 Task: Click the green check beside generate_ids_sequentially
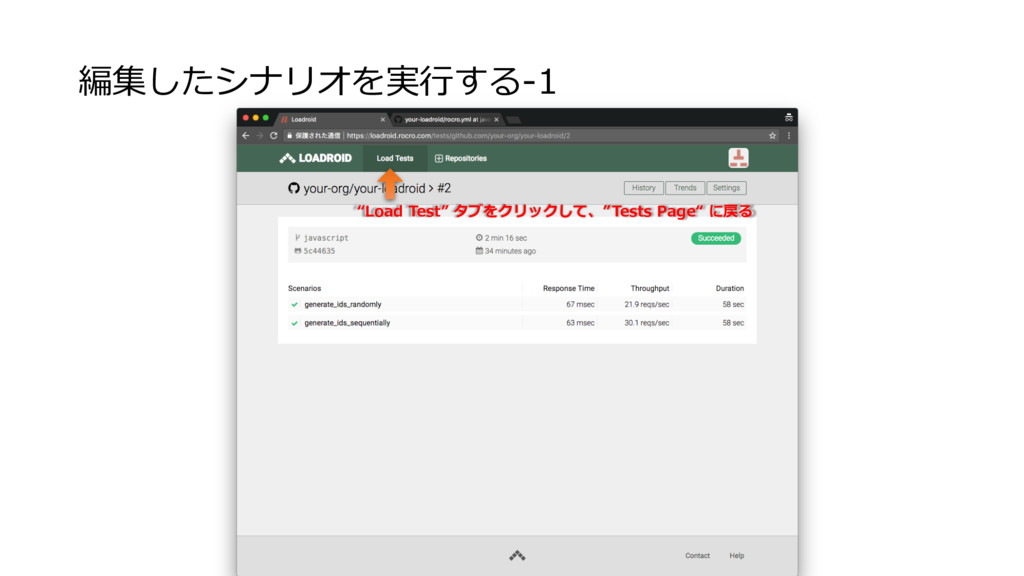(295, 323)
